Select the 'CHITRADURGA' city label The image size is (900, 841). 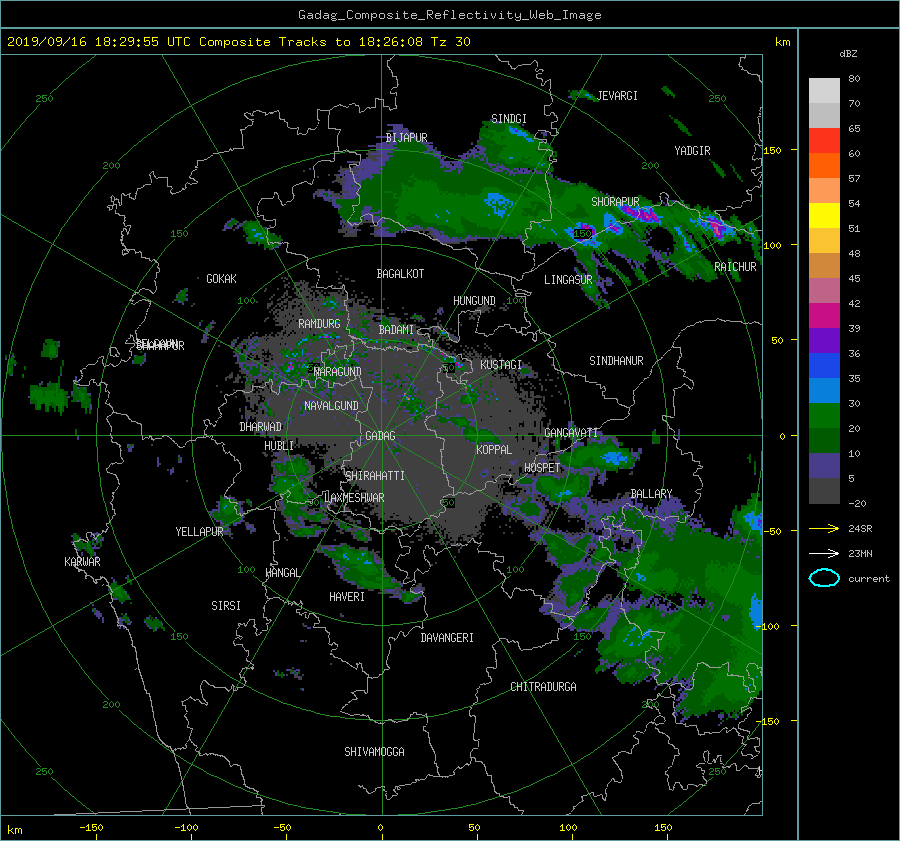point(544,687)
